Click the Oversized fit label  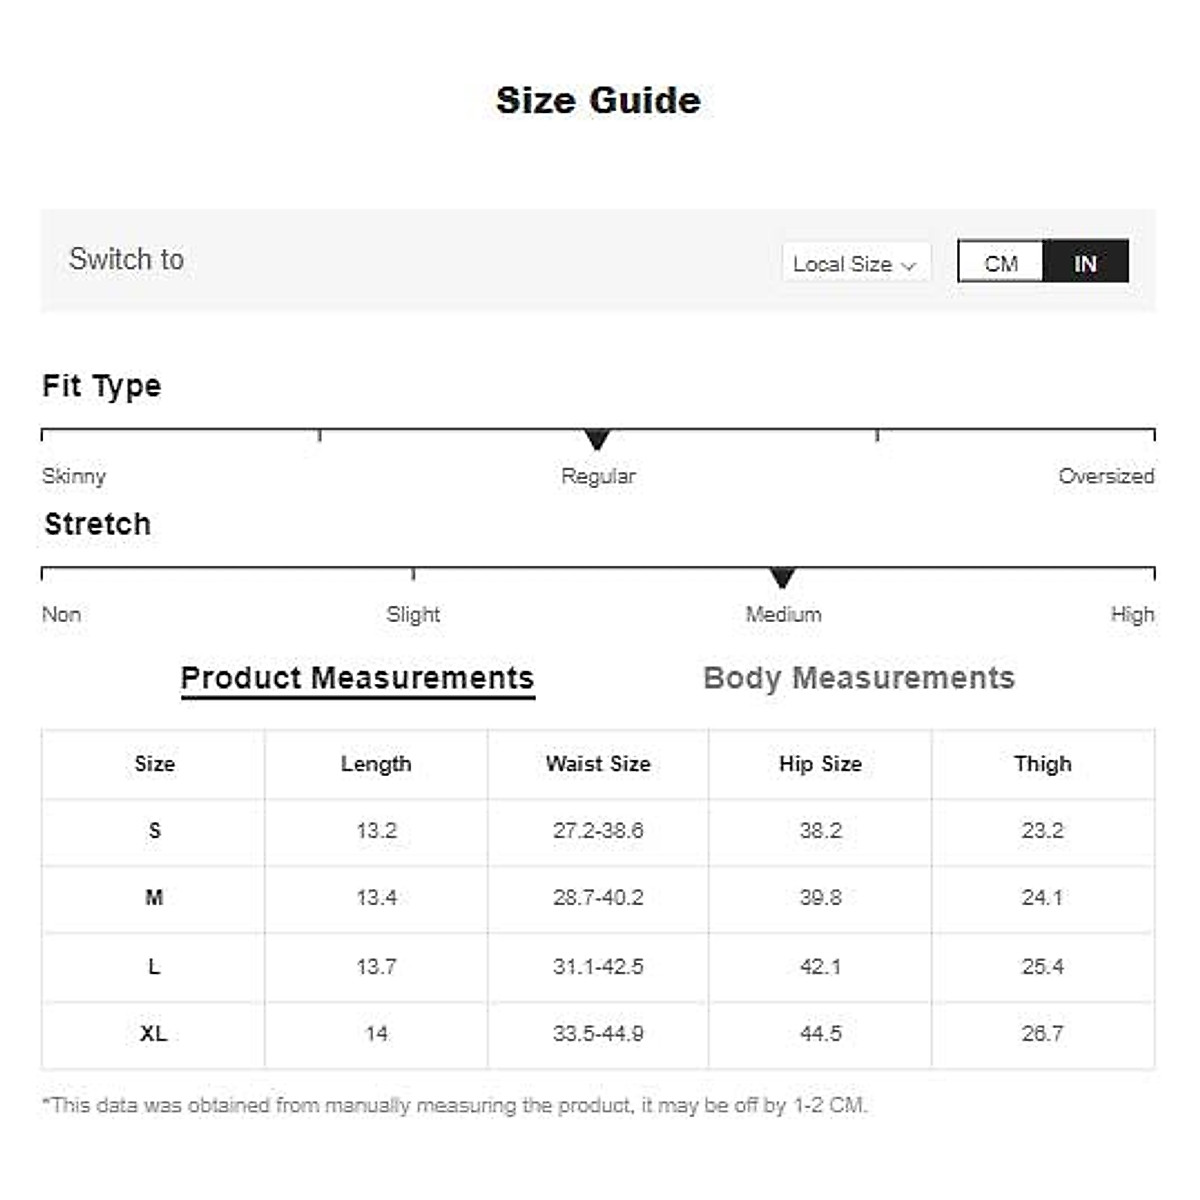click(1105, 476)
